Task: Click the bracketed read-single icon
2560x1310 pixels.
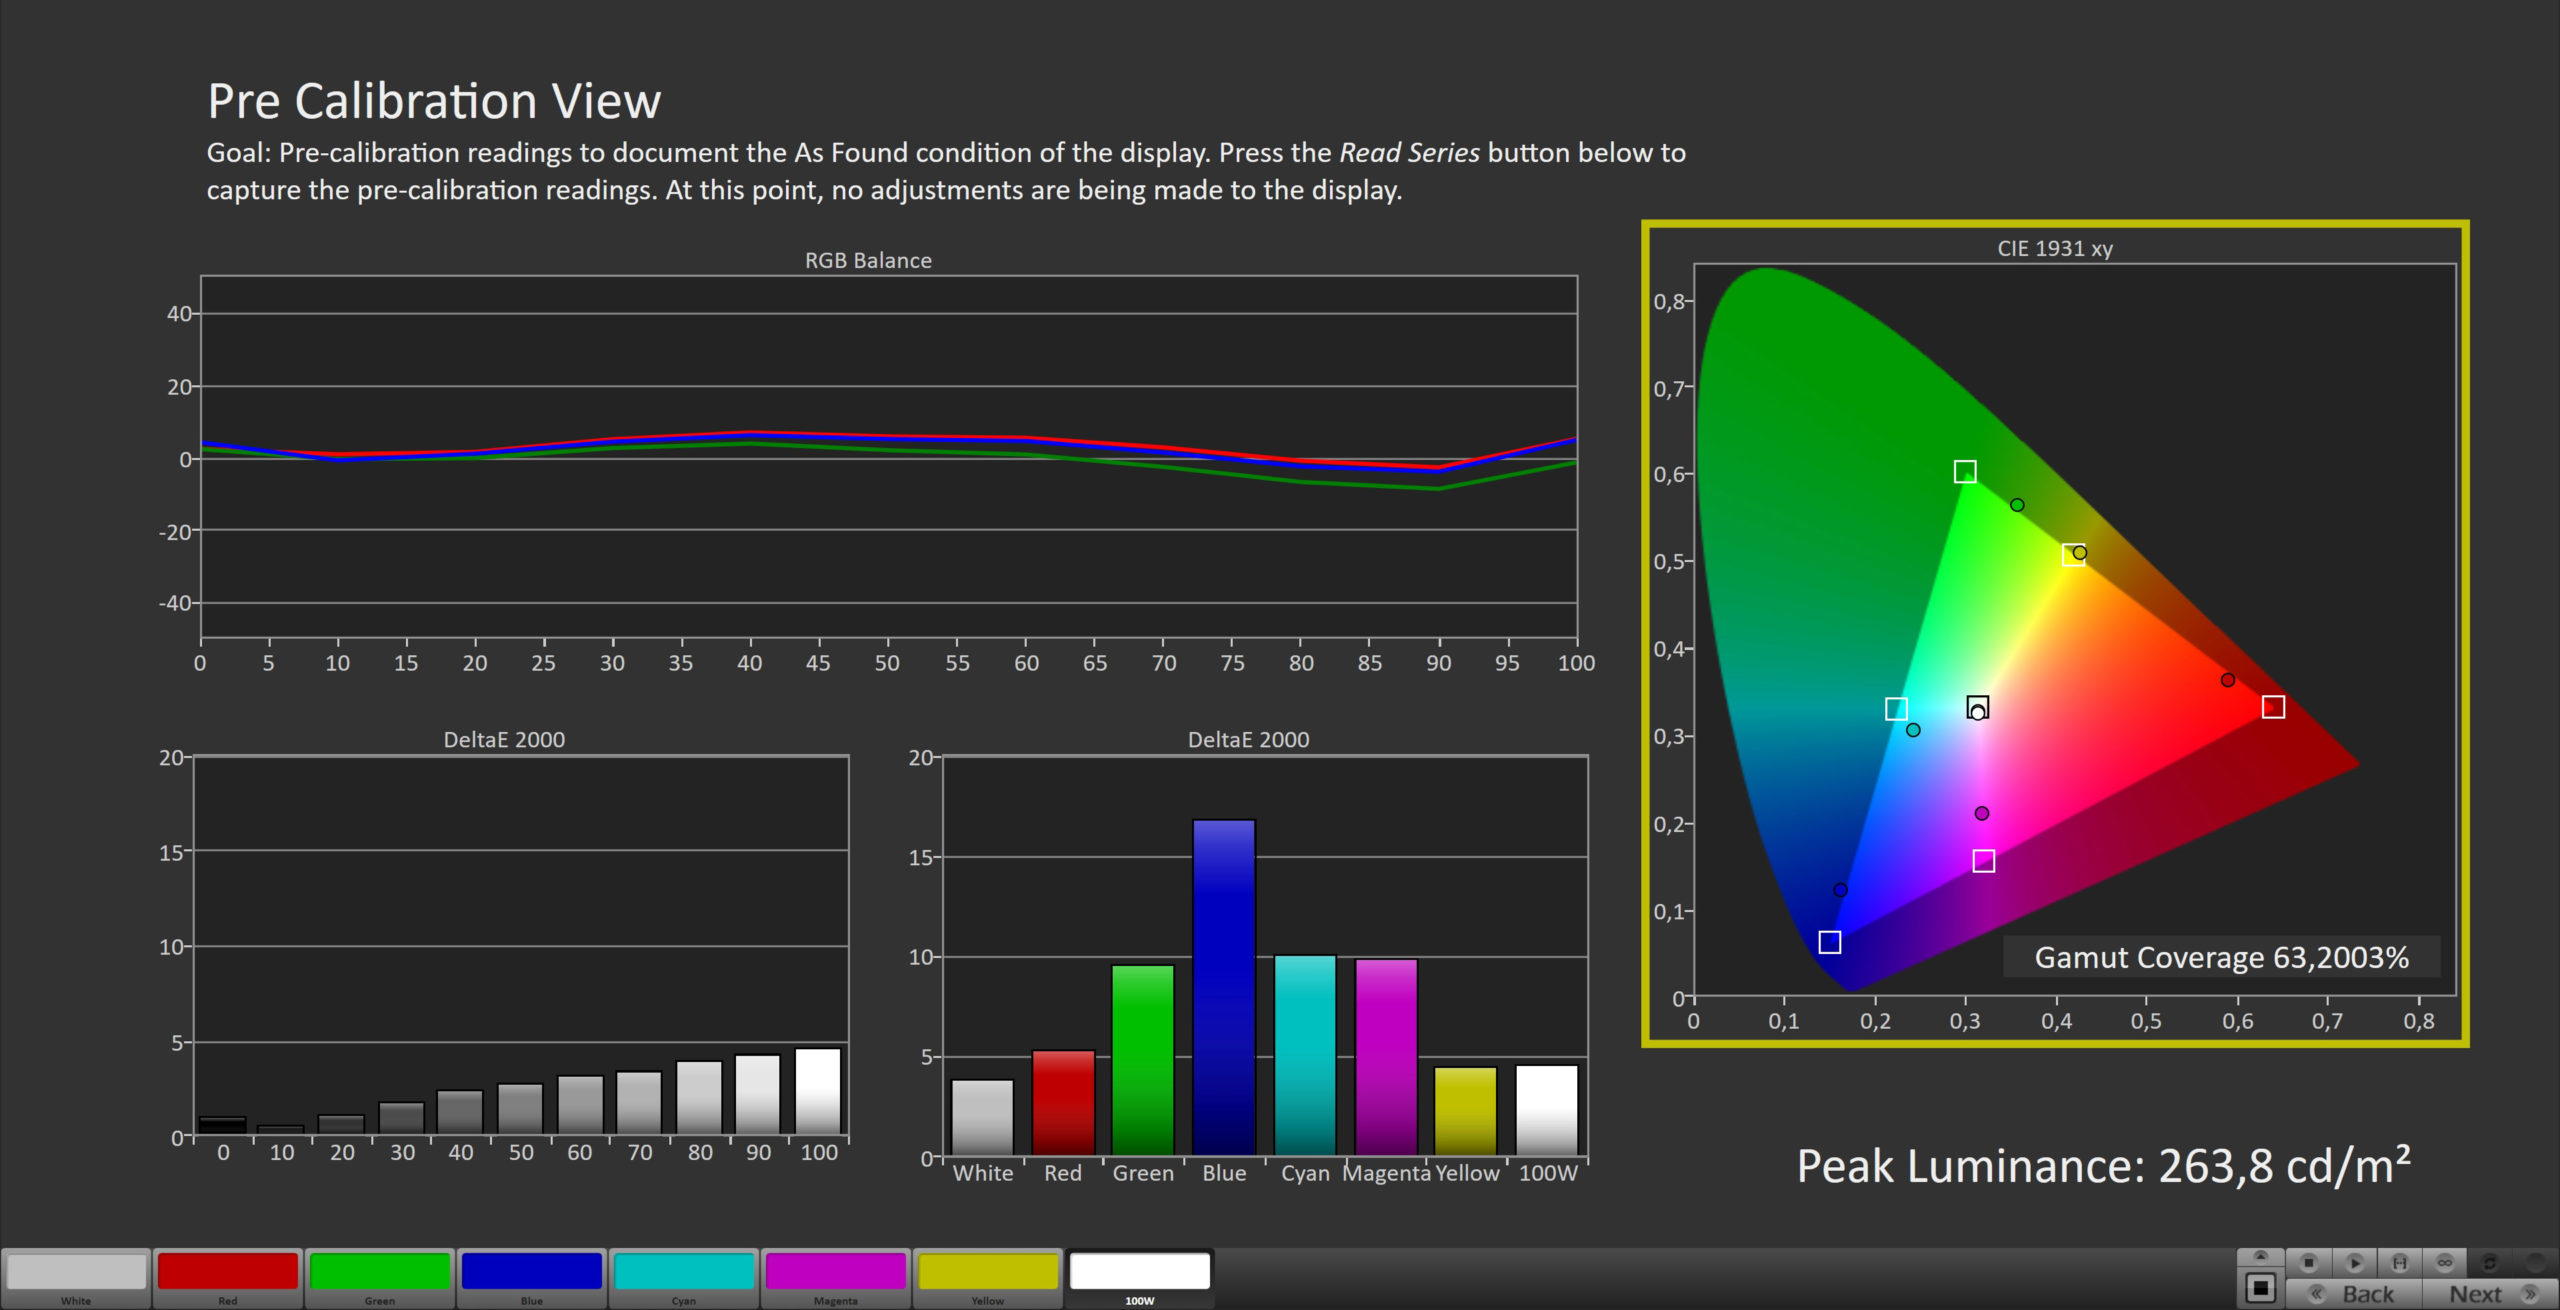Action: point(2399,1262)
